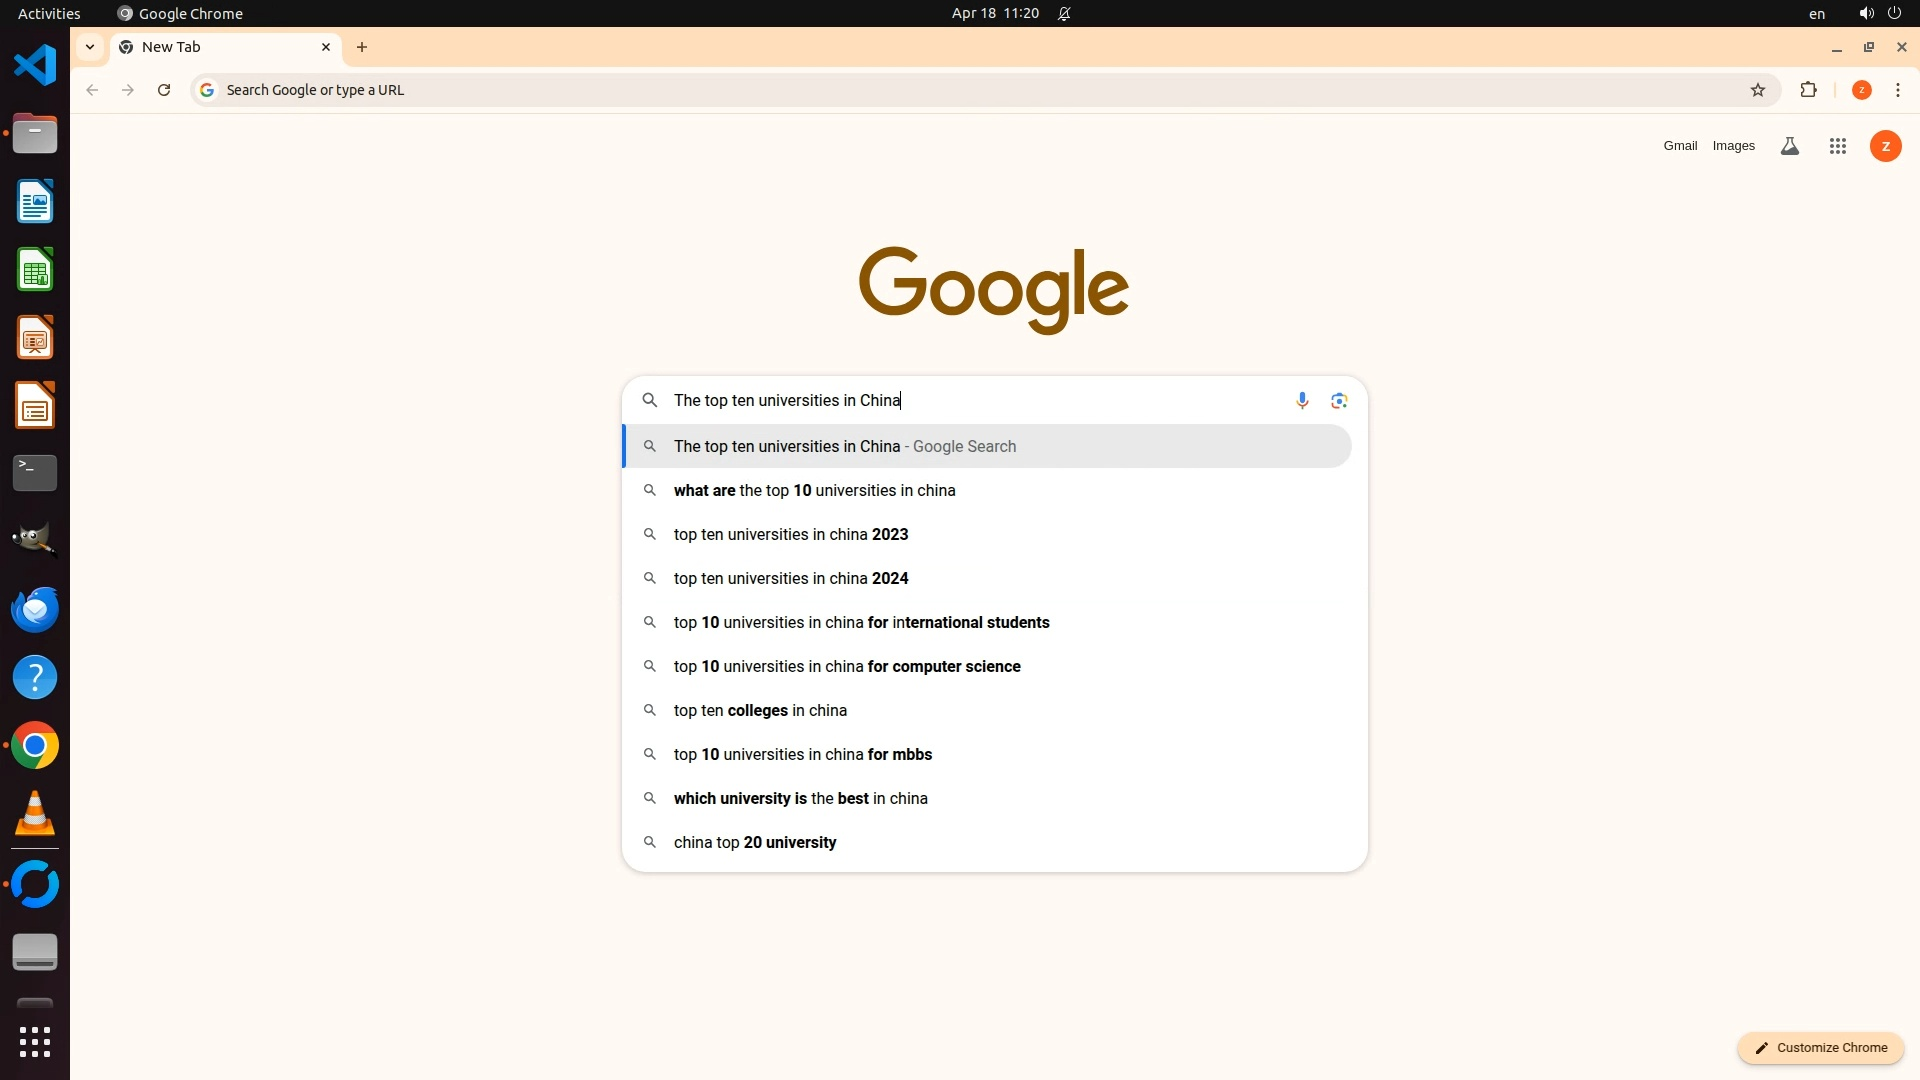Expand the tab search dropdown arrow

click(x=90, y=47)
